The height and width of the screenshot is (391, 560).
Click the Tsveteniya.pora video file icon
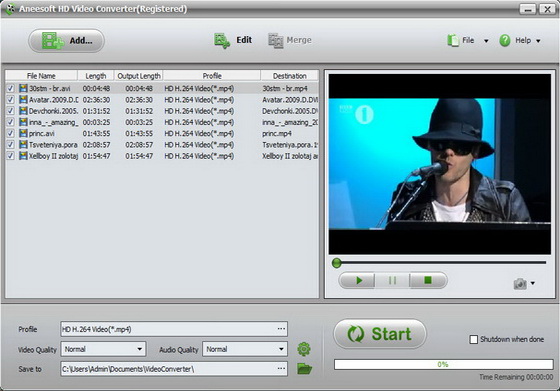(23, 145)
